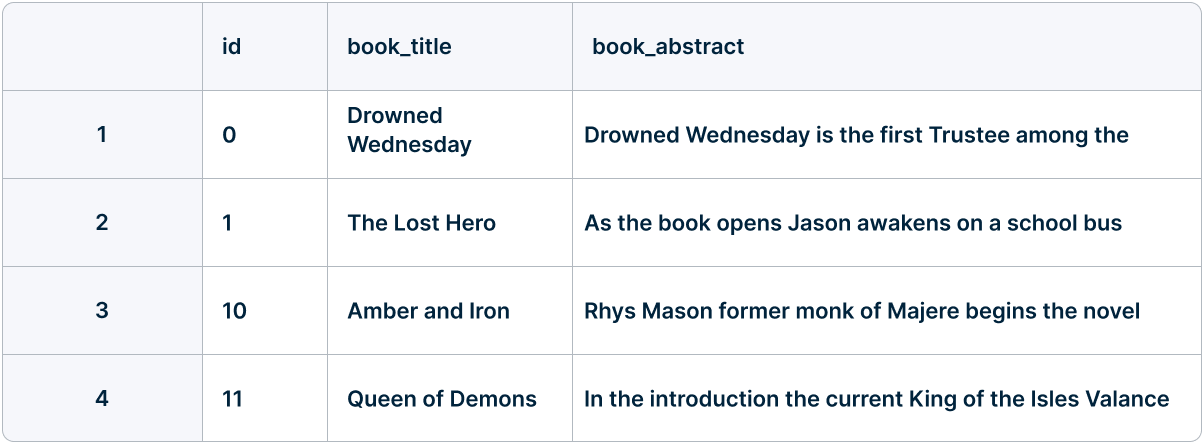Click the empty top-left header cell
The width and height of the screenshot is (1204, 444).
(102, 47)
